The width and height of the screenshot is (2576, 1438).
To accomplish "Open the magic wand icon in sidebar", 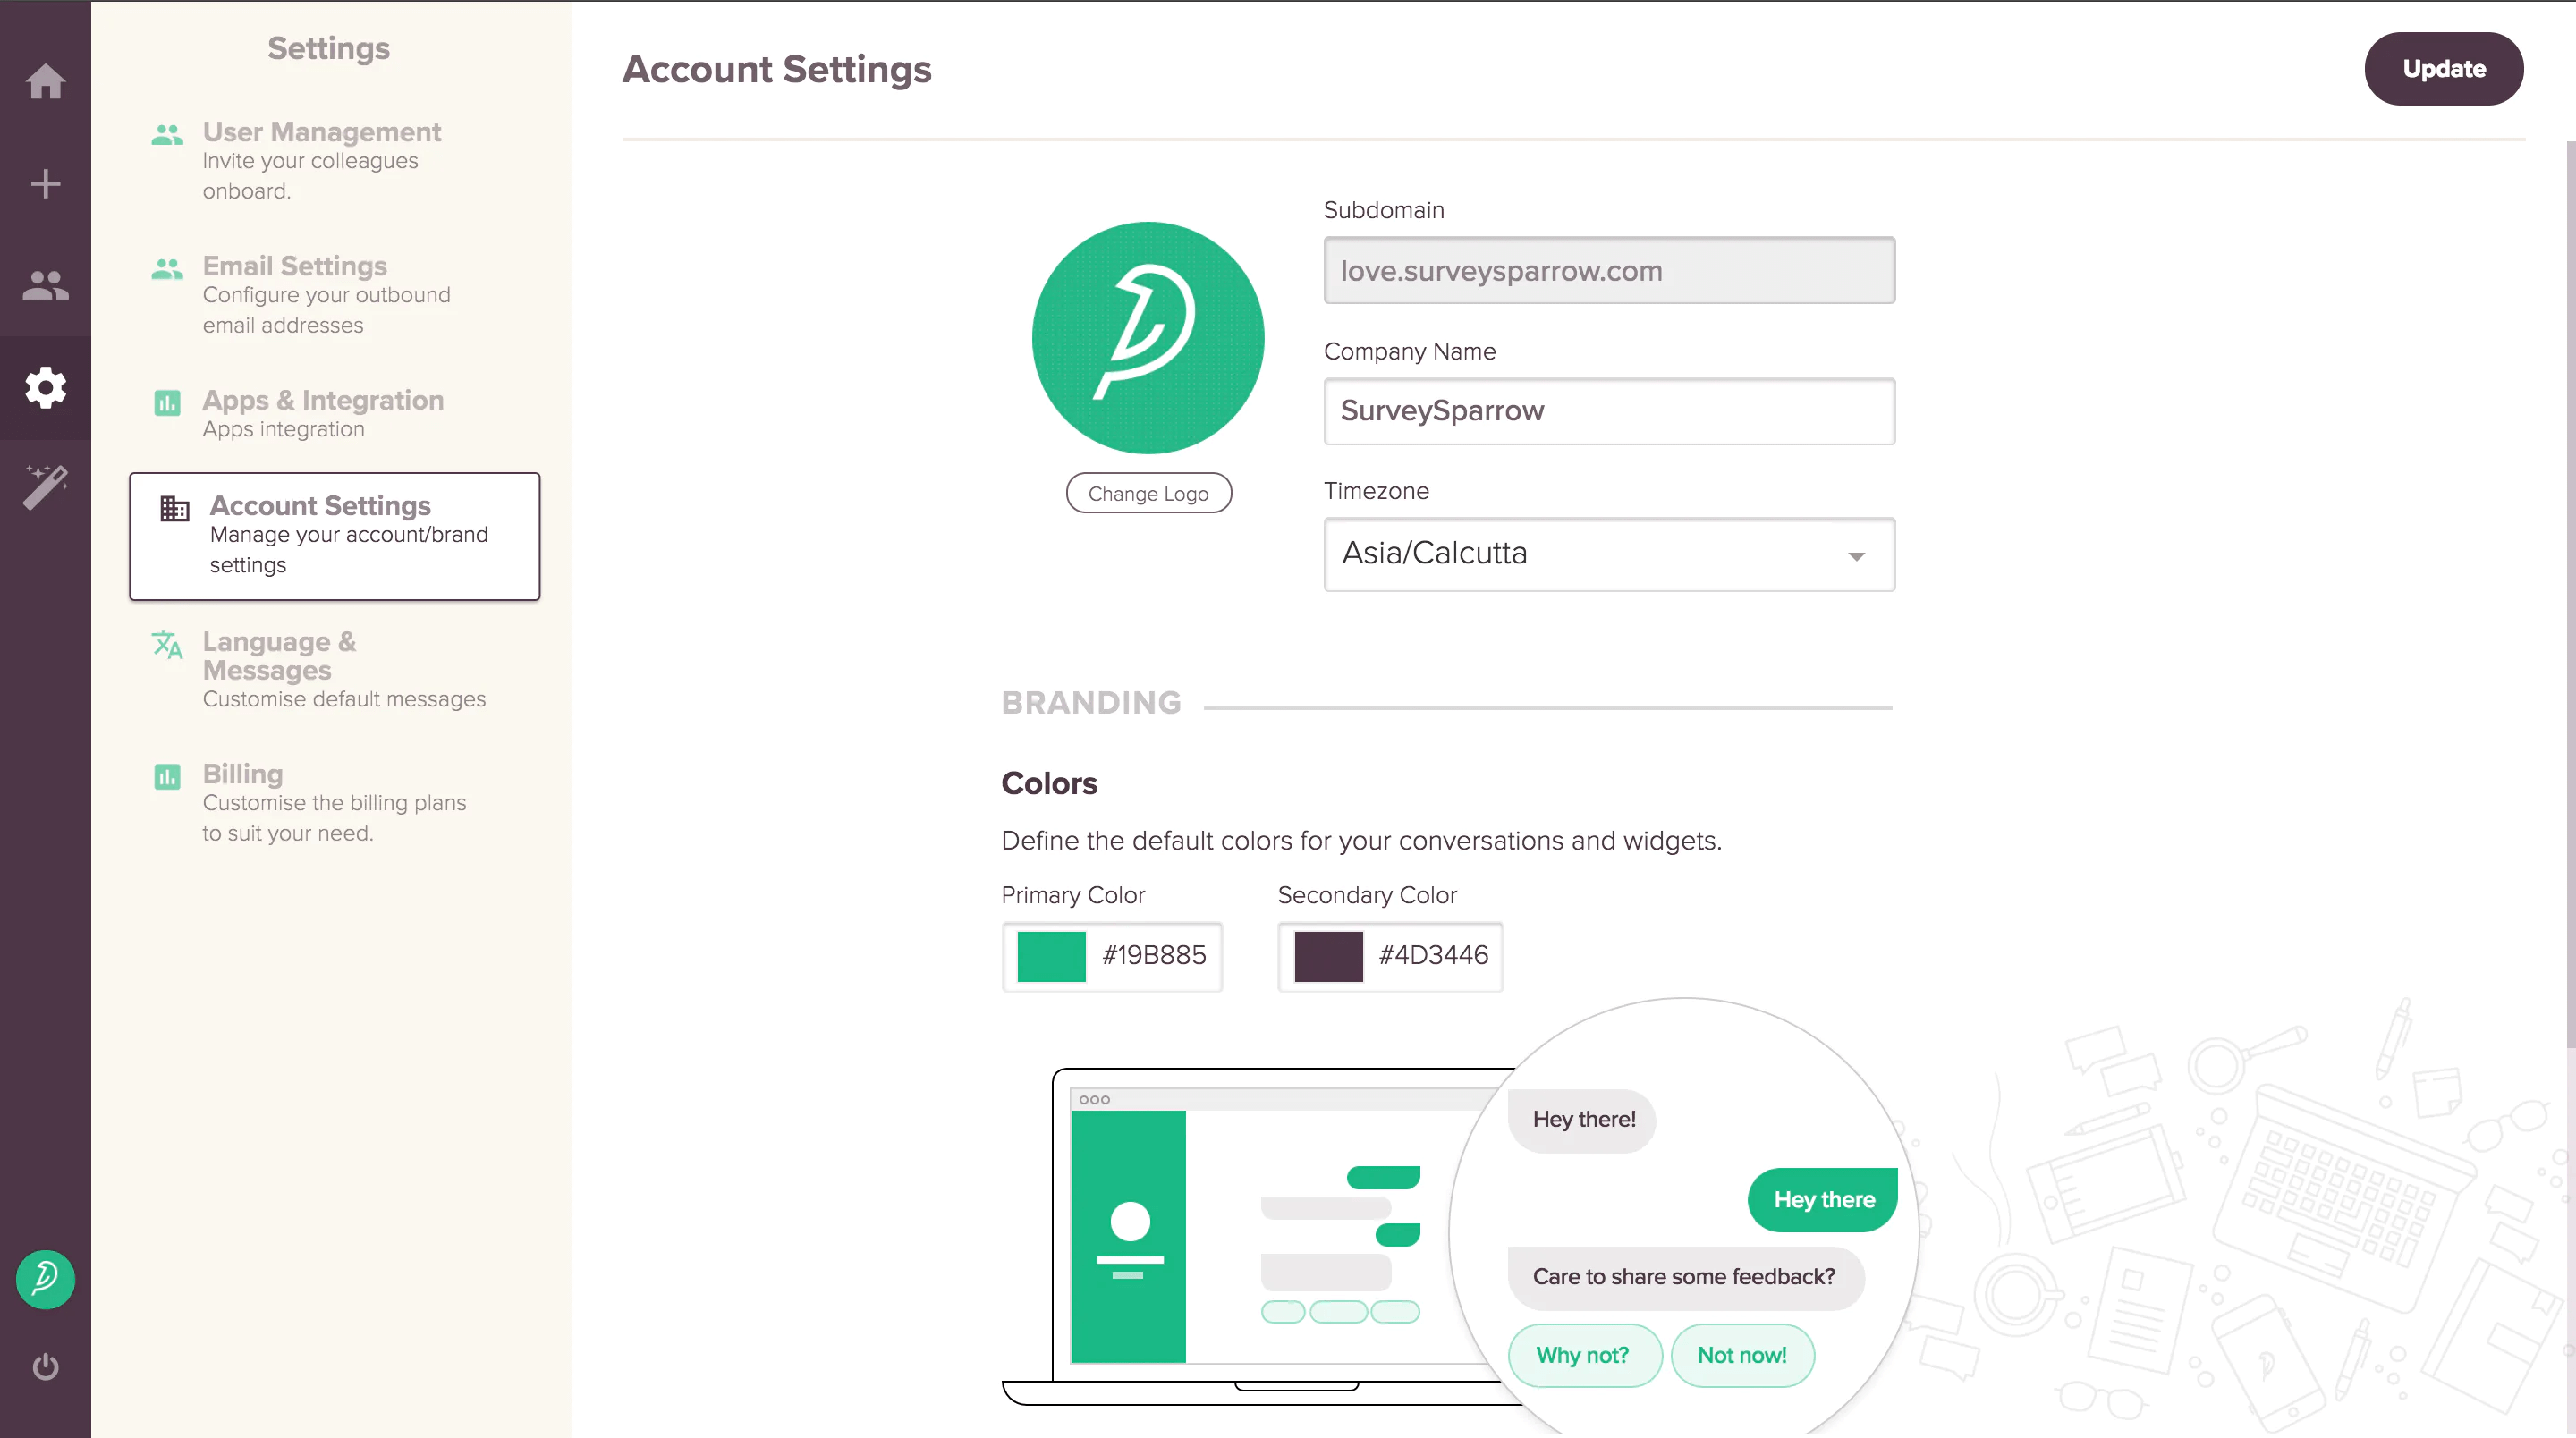I will (x=45, y=487).
